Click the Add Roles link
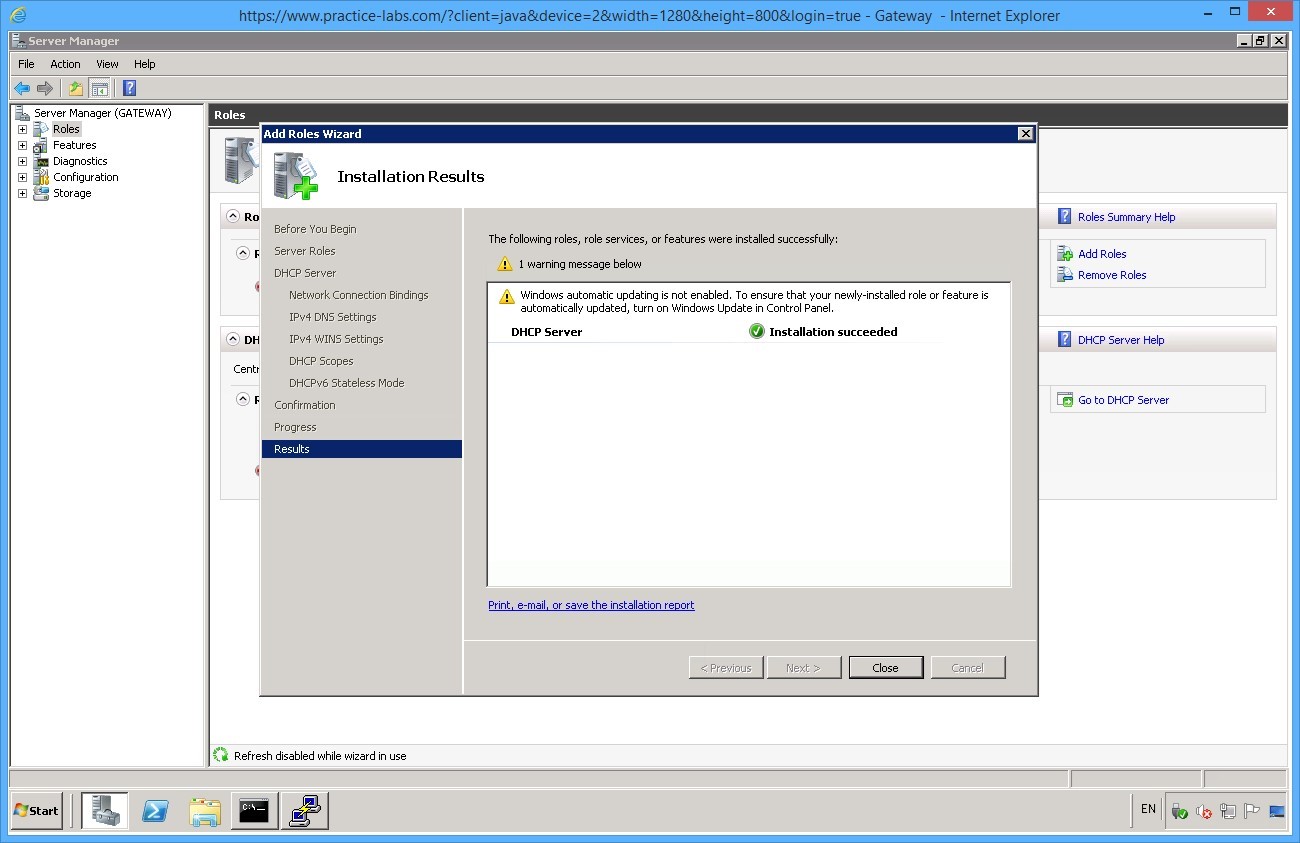1300x843 pixels. 1102,254
